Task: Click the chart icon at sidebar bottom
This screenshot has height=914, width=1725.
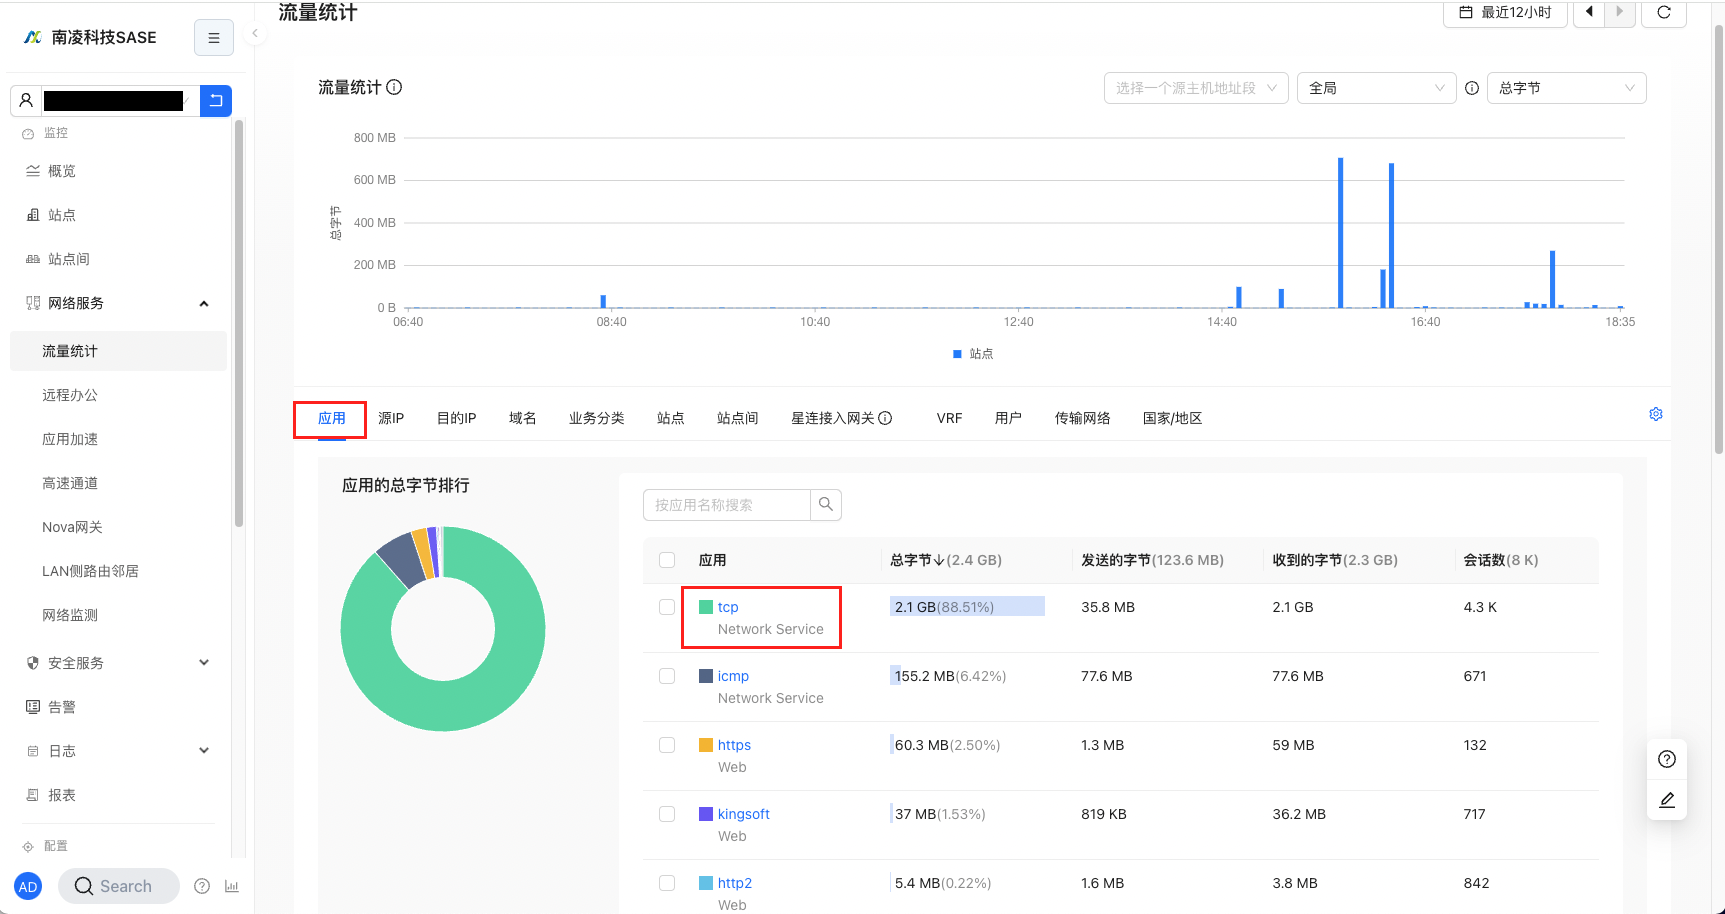Action: coord(232,886)
